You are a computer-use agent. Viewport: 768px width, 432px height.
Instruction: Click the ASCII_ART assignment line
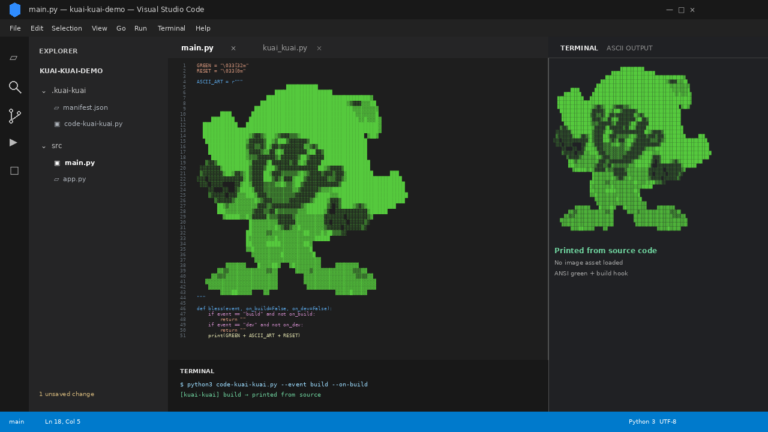point(219,82)
